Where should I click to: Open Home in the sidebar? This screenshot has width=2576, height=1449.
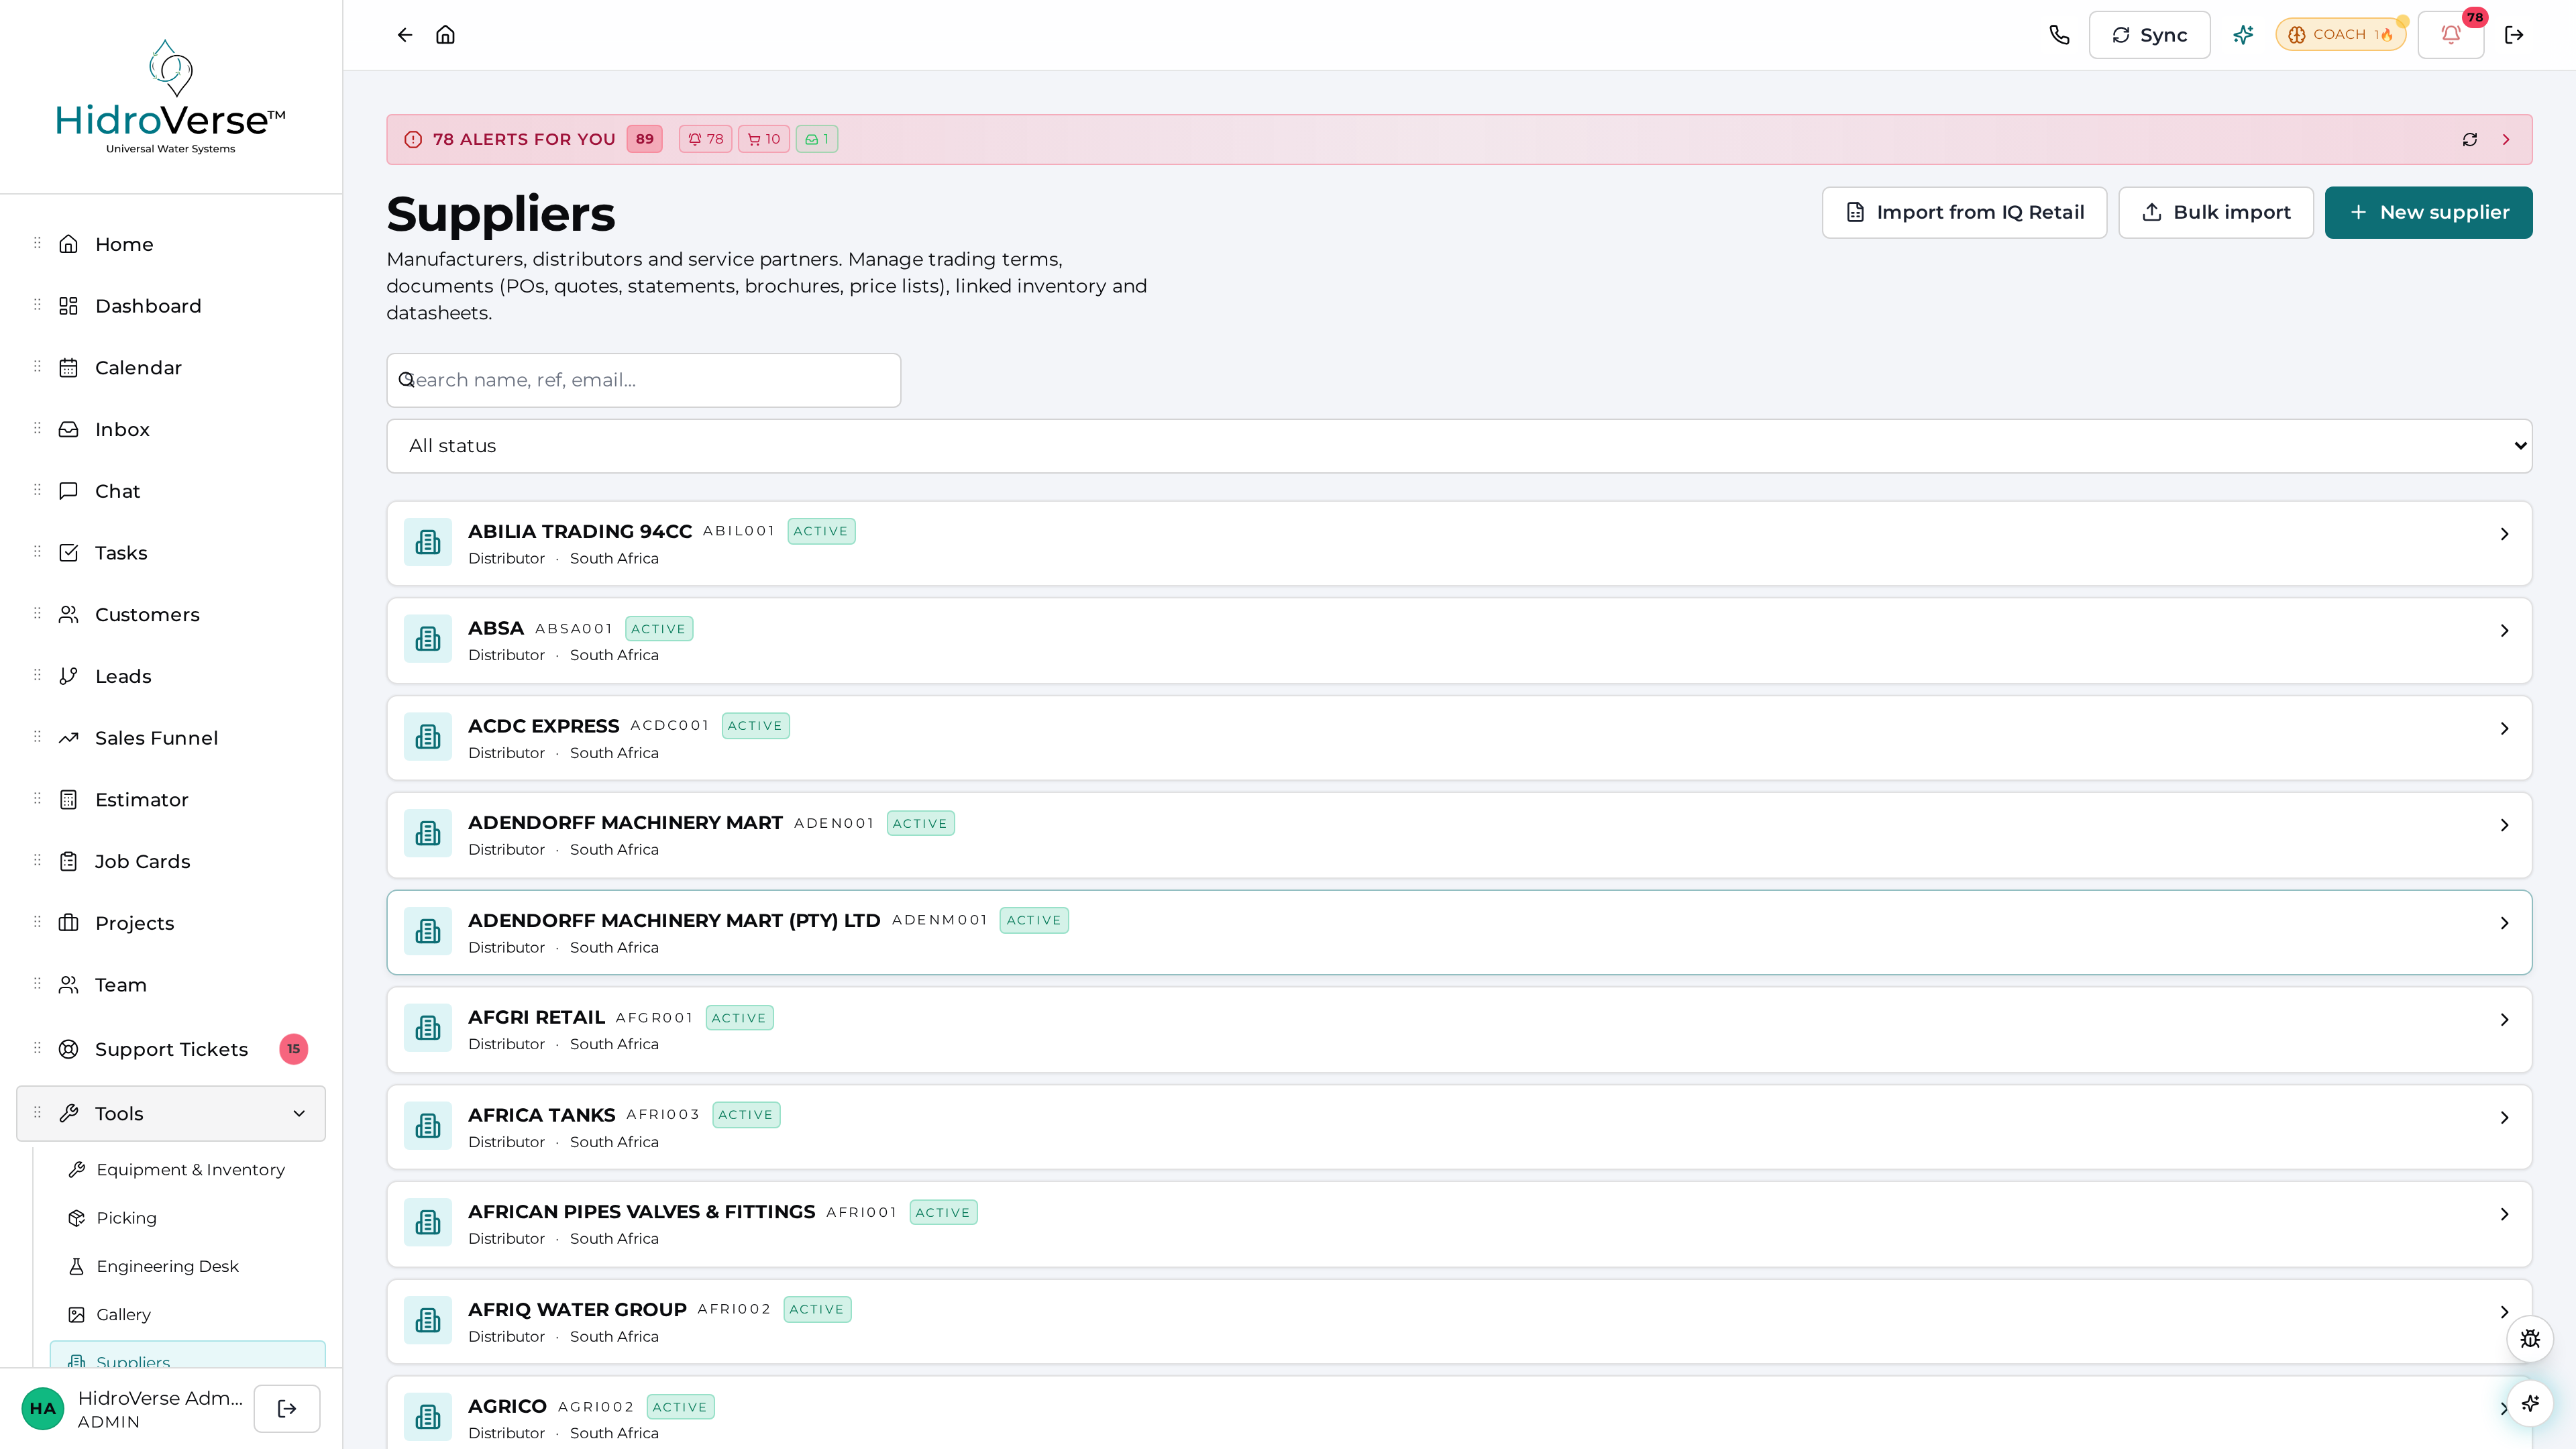171,244
